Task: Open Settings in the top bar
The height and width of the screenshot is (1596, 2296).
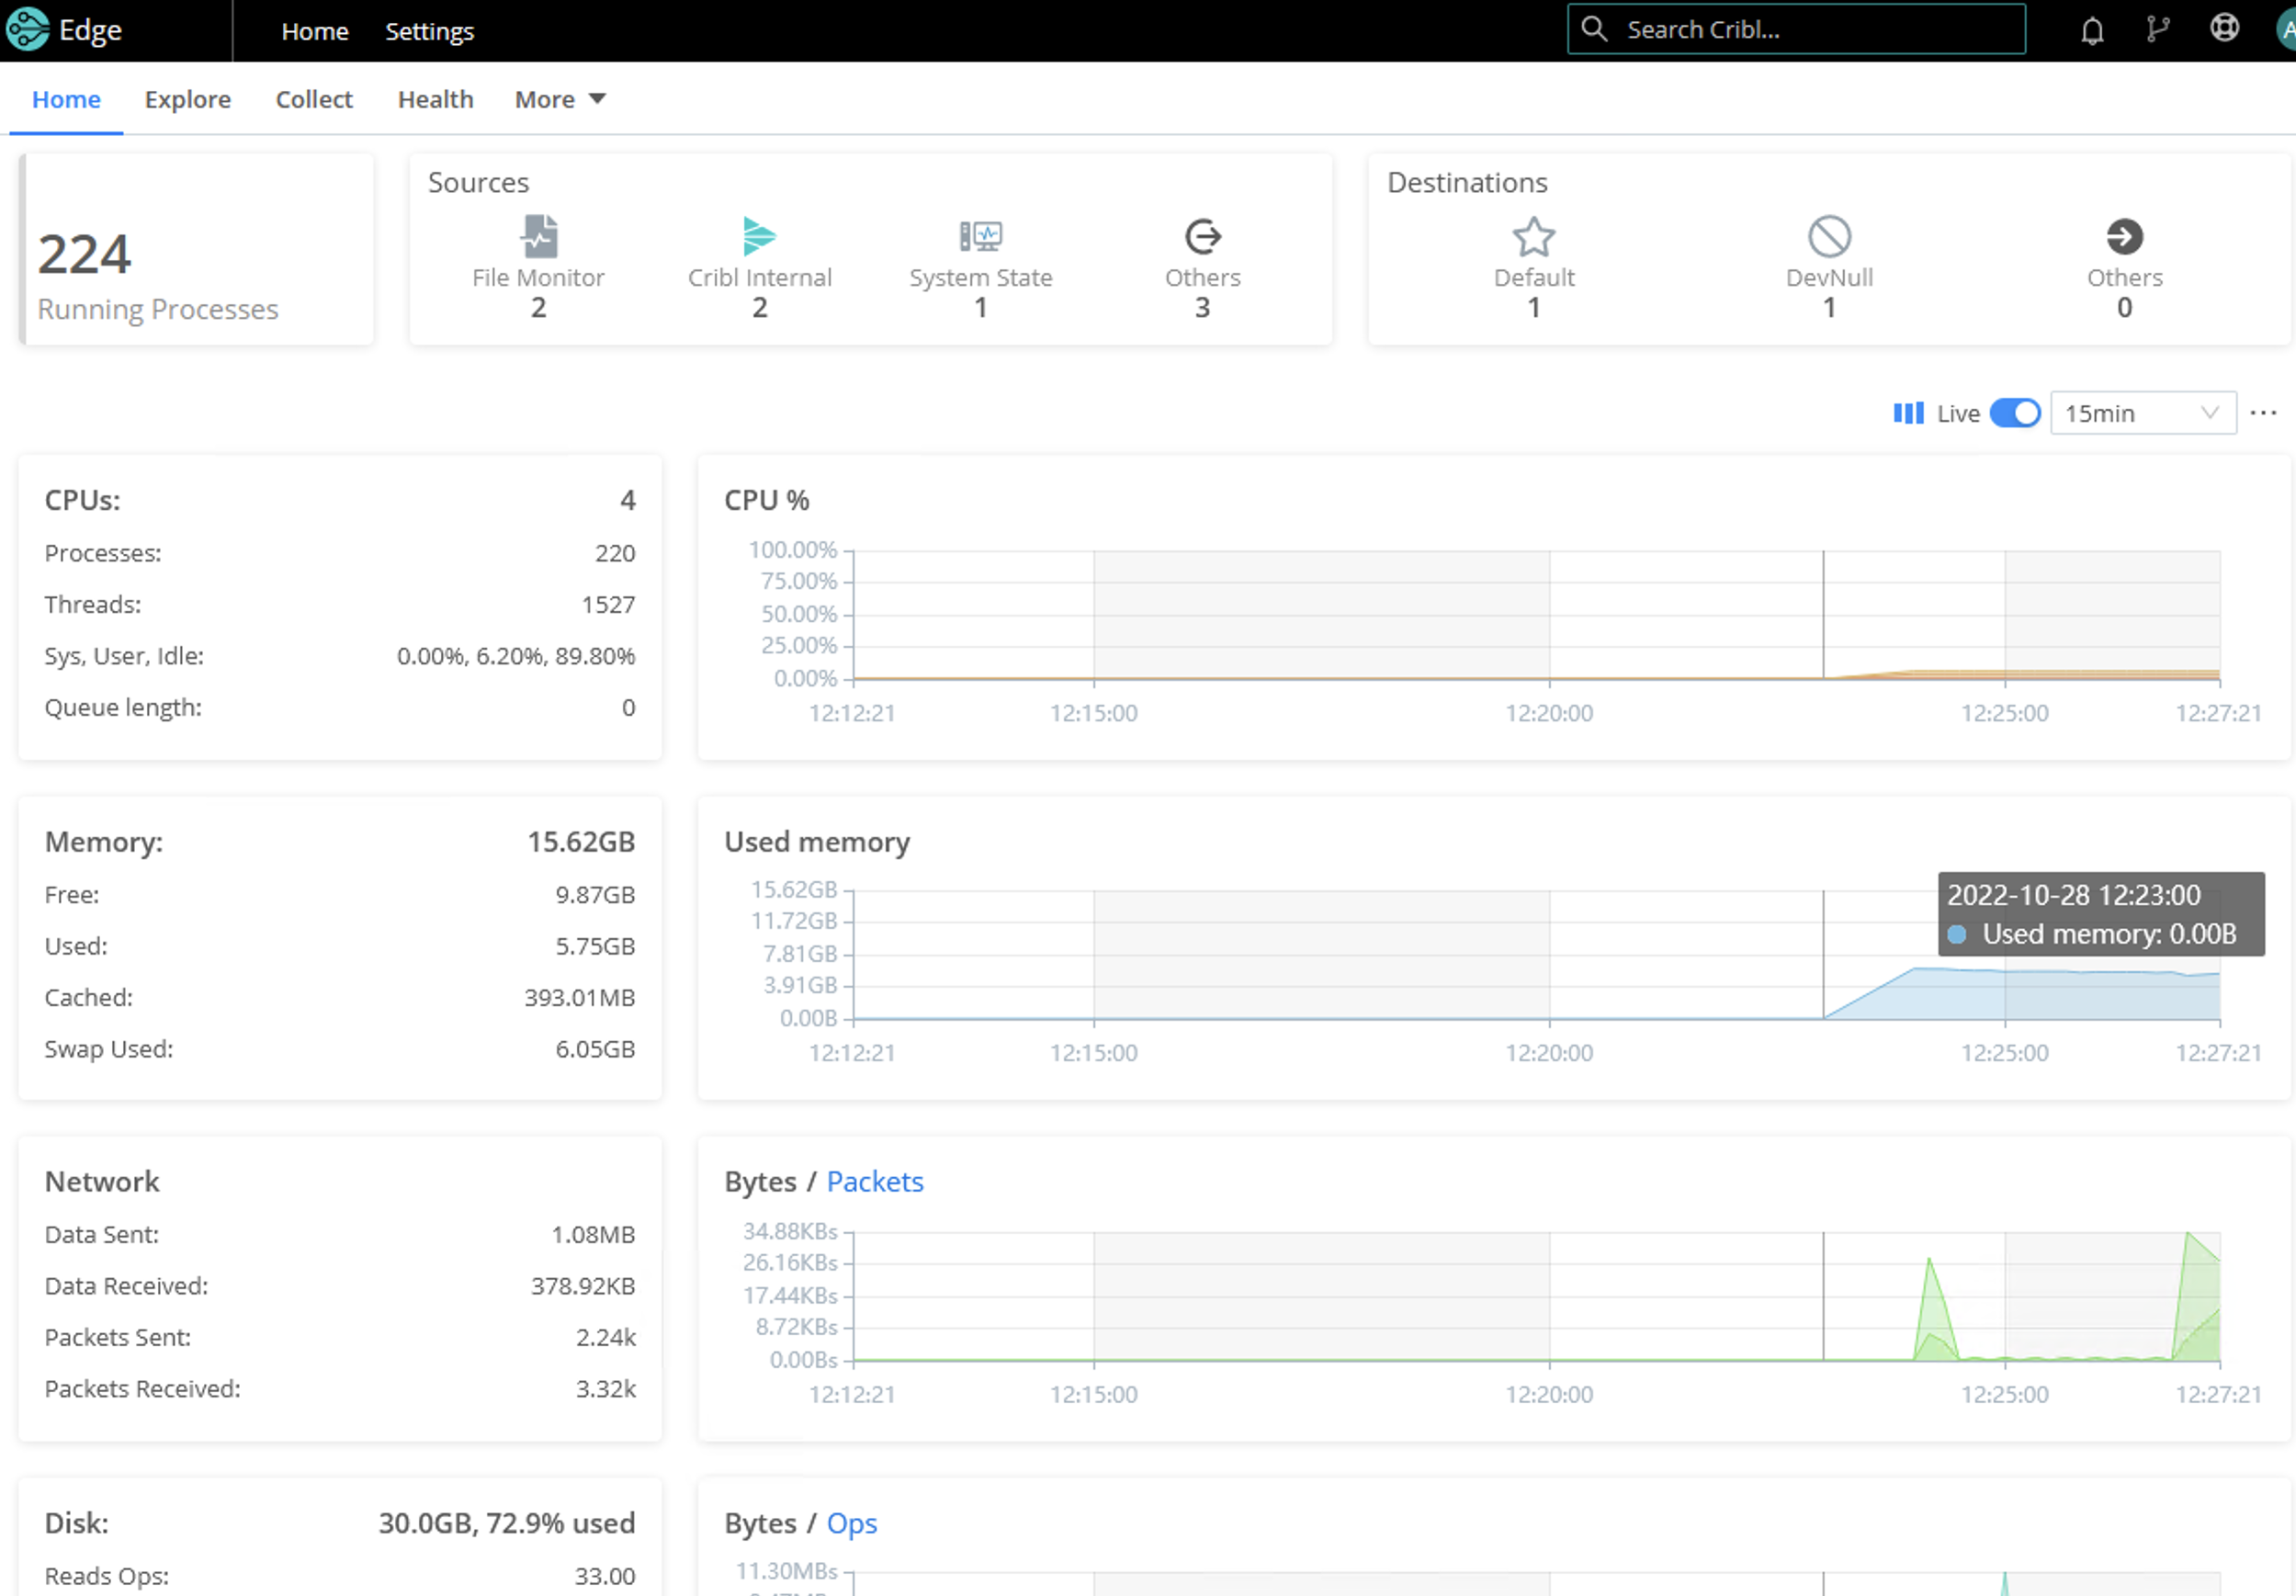Action: pyautogui.click(x=430, y=31)
